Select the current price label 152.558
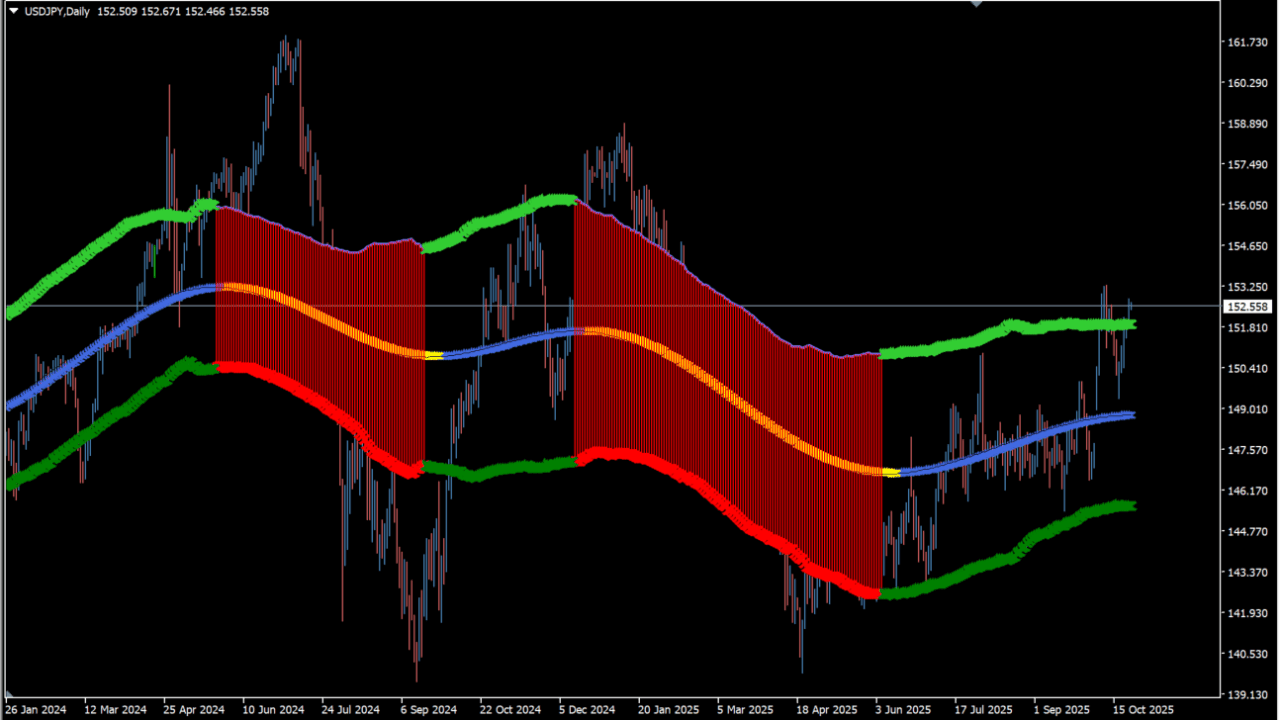This screenshot has width=1280, height=720. point(1246,307)
